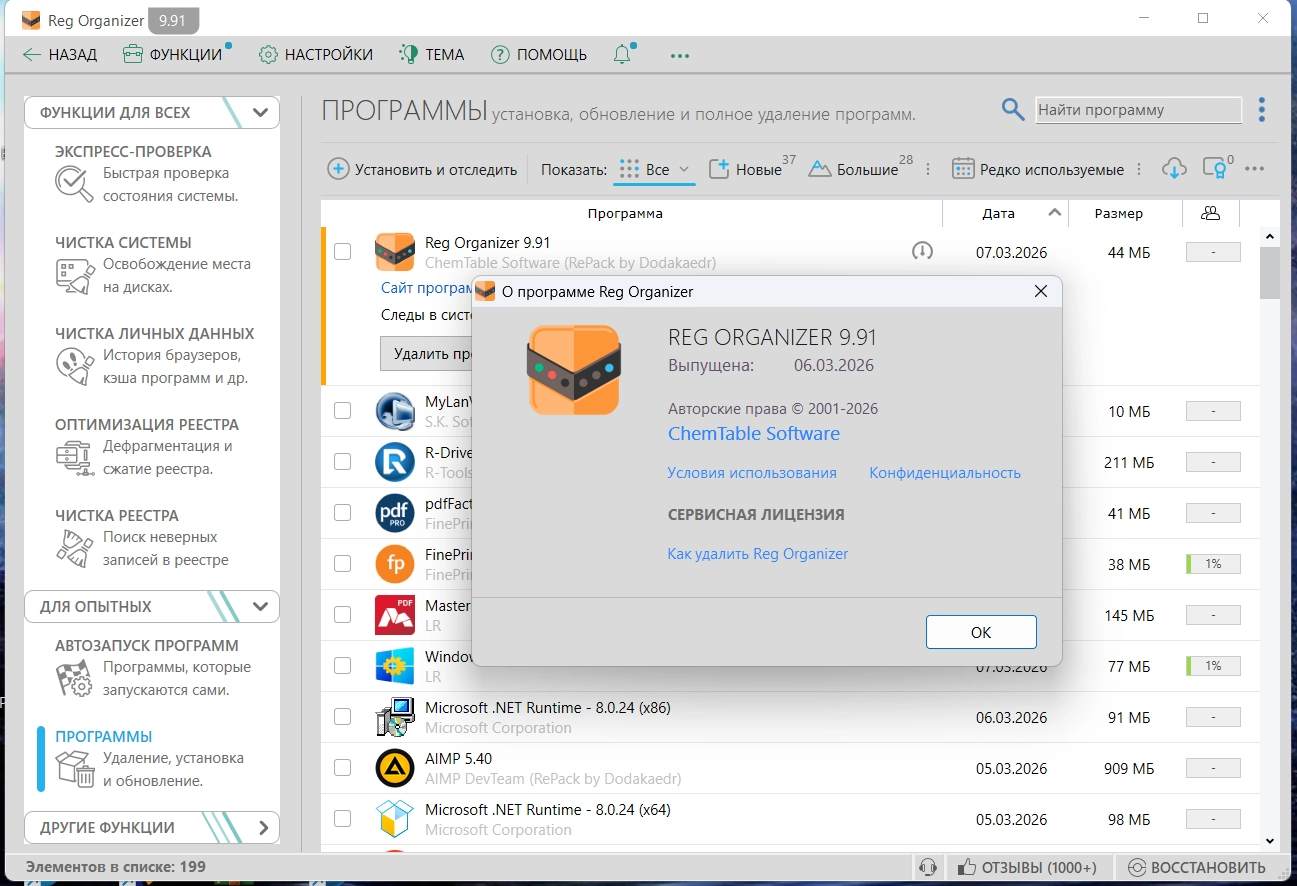Tick the checkbox for .NET Runtime 8.0.24 (x64)

click(x=342, y=818)
